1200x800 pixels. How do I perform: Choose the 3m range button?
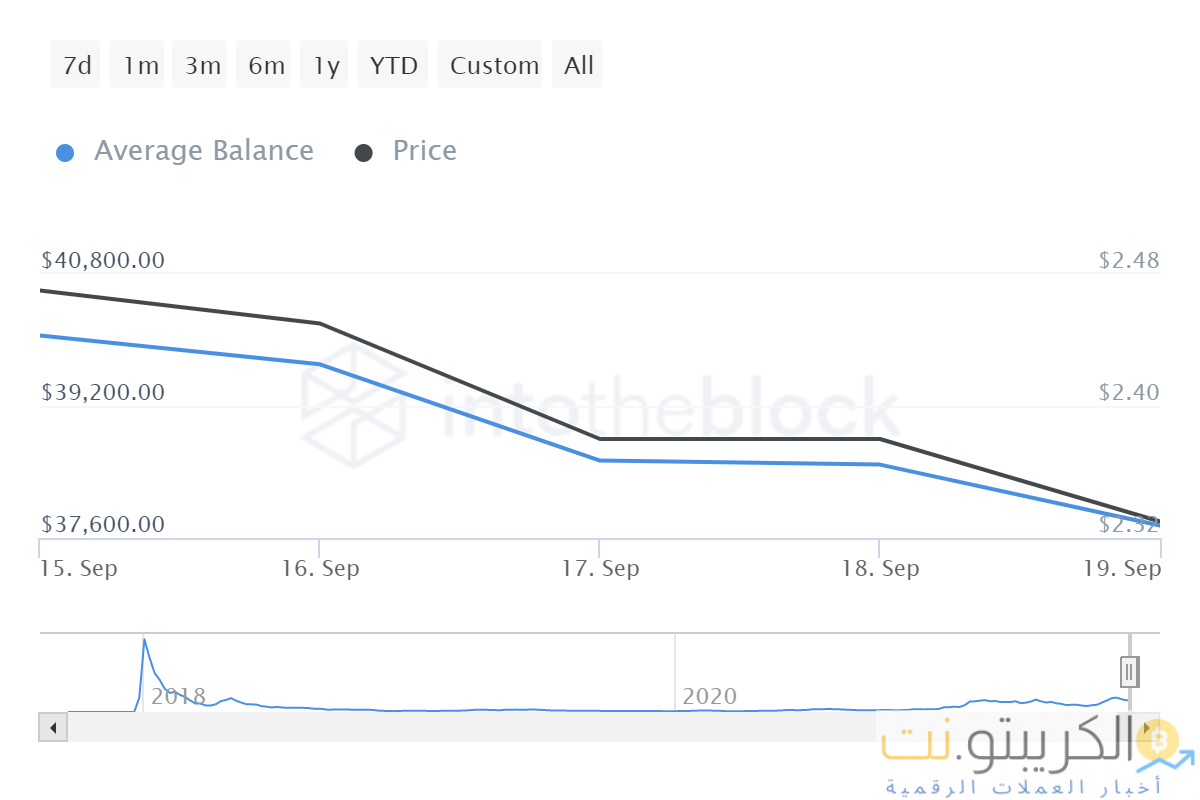(202, 65)
